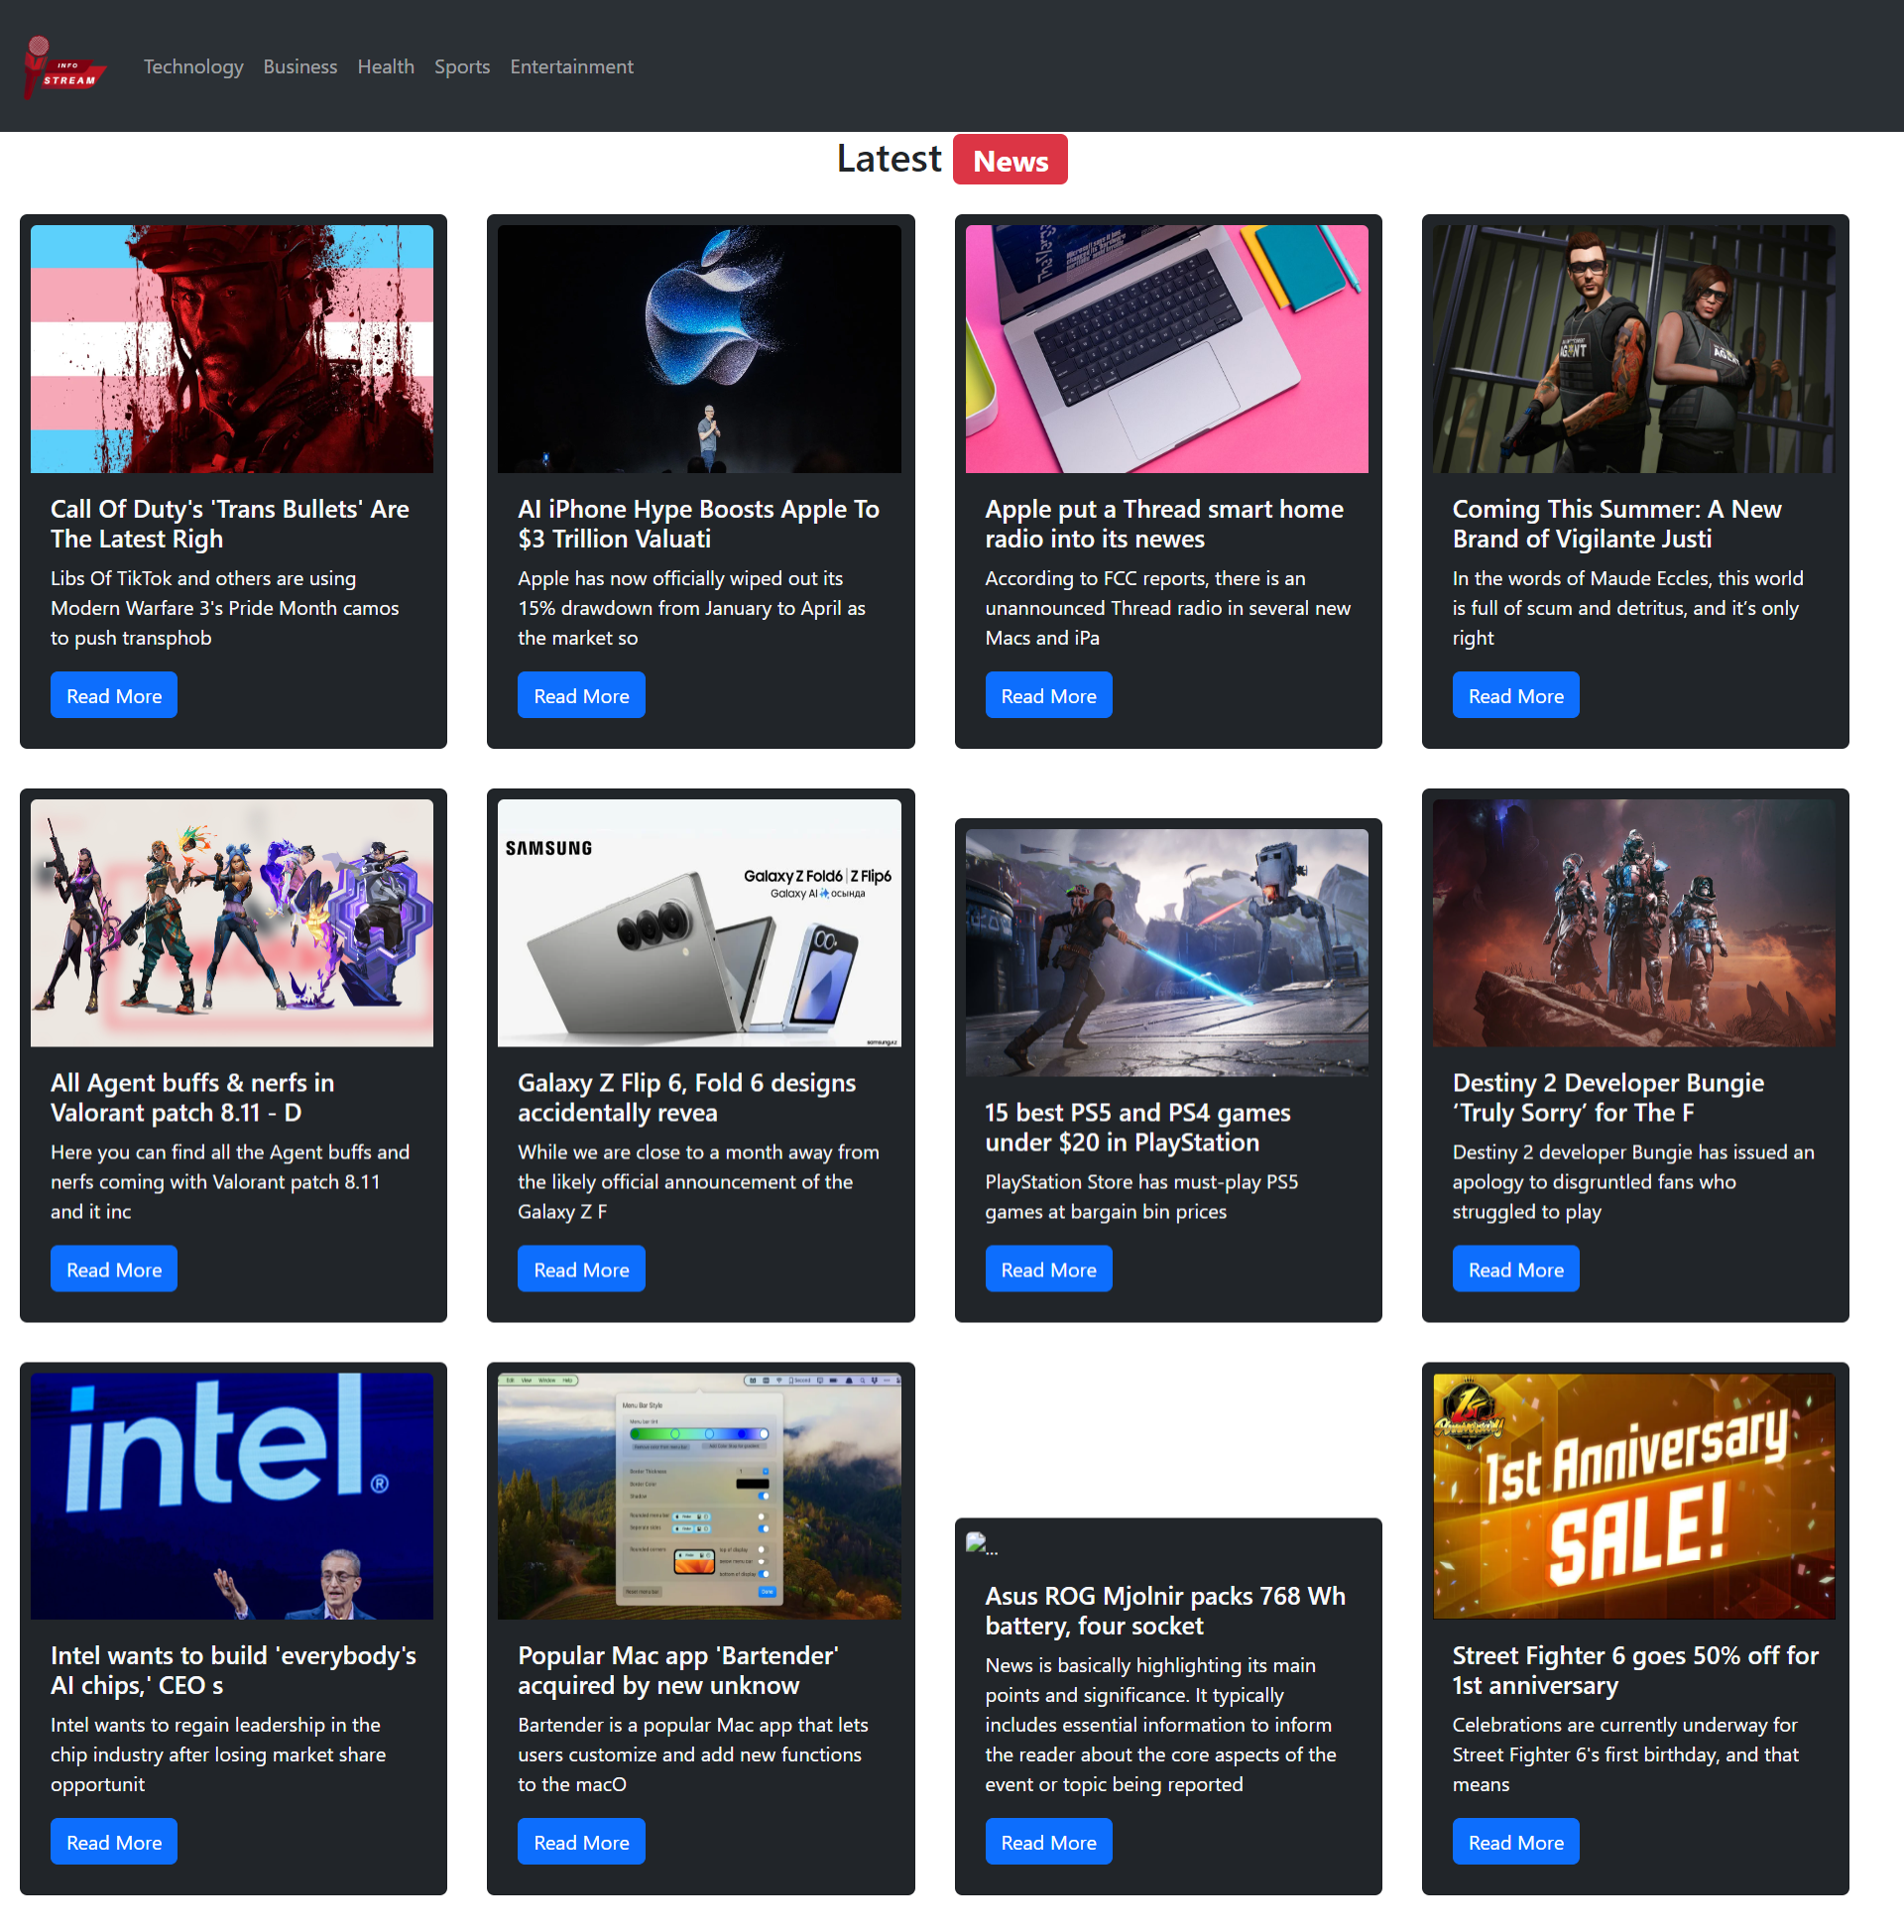This screenshot has width=1904, height=1932.
Task: Open the Business menu item
Action: [x=300, y=66]
